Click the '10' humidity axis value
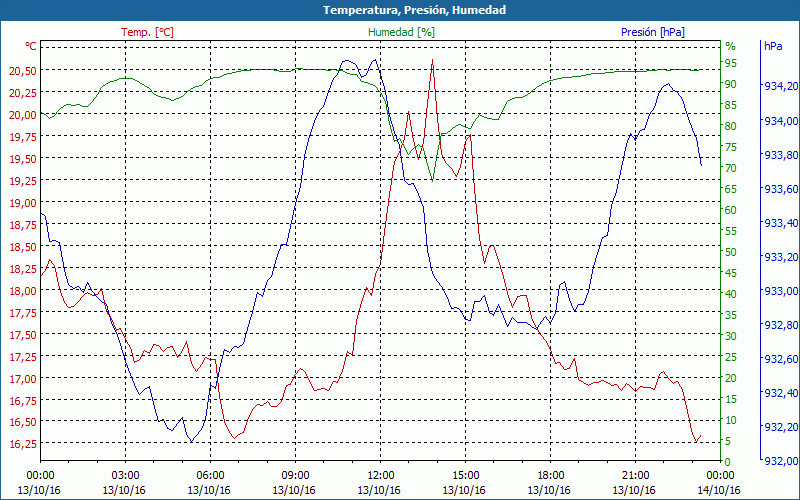The image size is (800, 500). click(x=731, y=420)
